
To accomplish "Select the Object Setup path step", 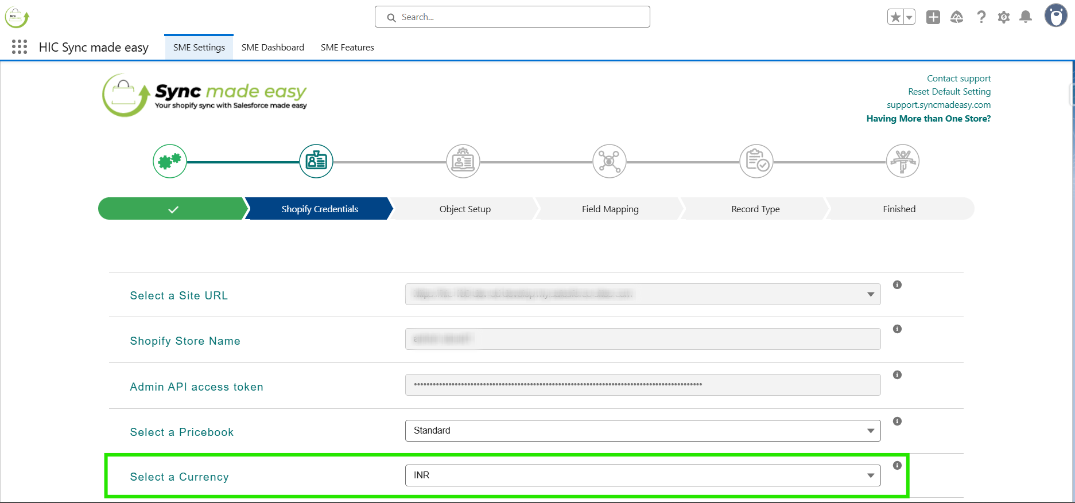I will tap(465, 209).
